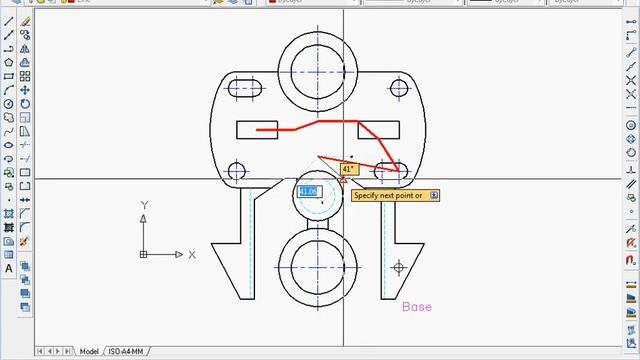Select the Circle tool
This screenshot has height=360, width=640.
(9, 104)
